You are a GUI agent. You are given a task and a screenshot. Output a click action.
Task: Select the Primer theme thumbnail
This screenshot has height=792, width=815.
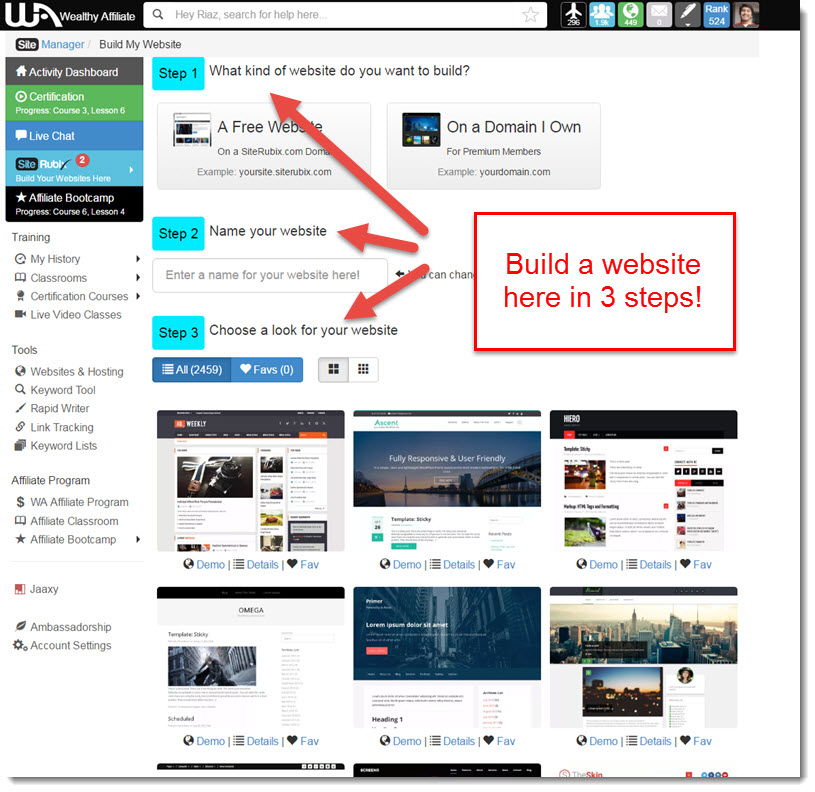447,657
